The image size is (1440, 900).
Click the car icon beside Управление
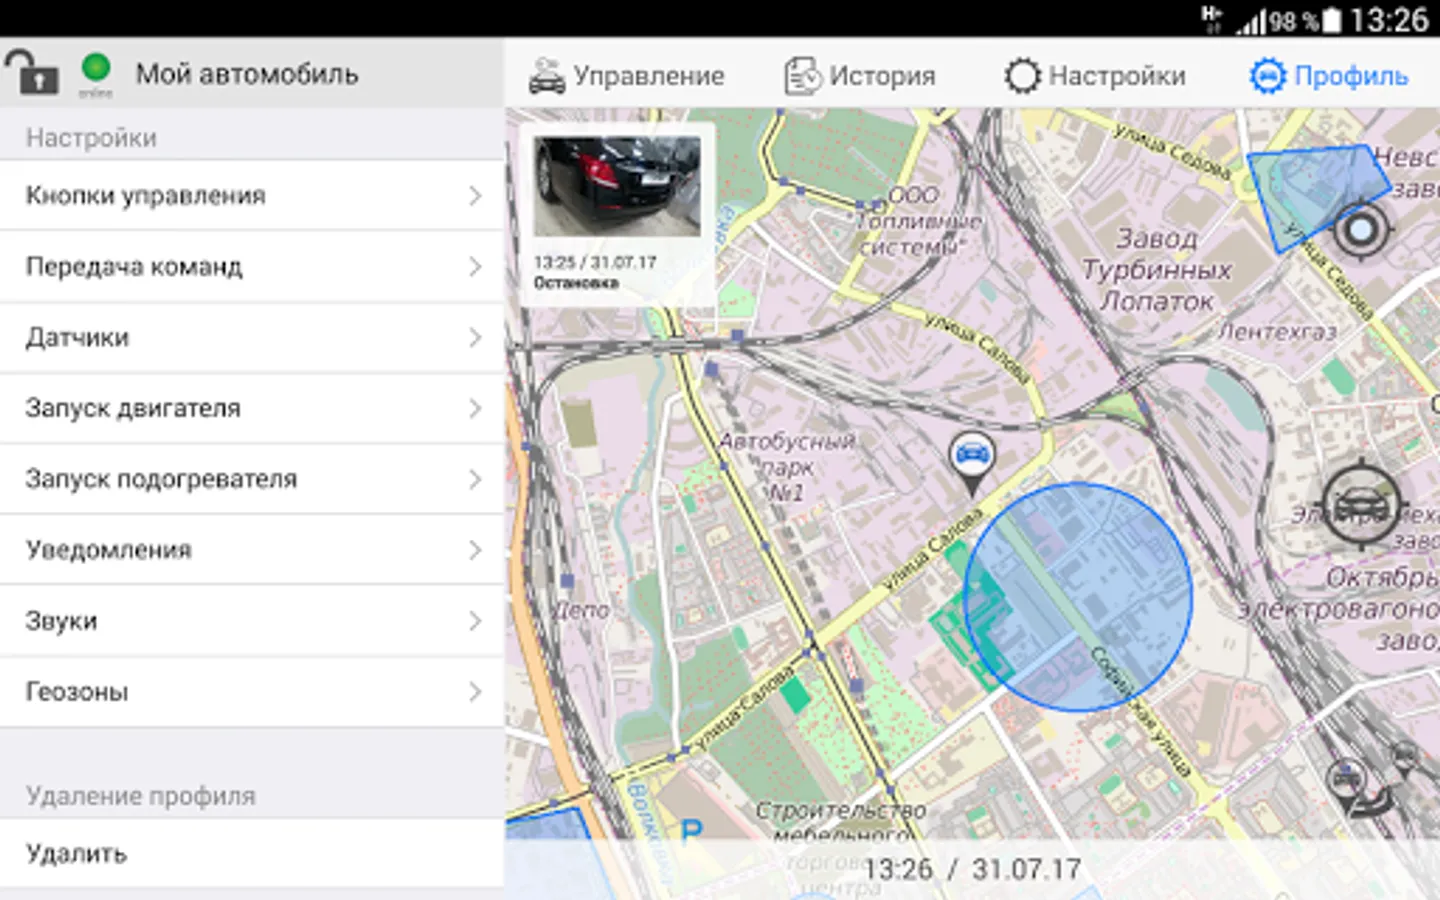click(547, 76)
